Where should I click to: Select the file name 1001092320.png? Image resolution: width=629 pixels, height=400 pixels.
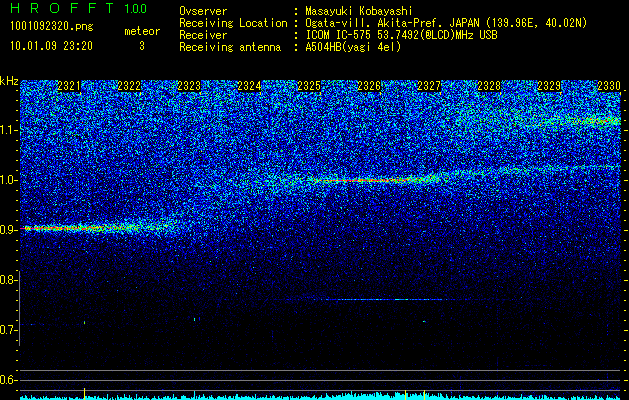click(52, 27)
